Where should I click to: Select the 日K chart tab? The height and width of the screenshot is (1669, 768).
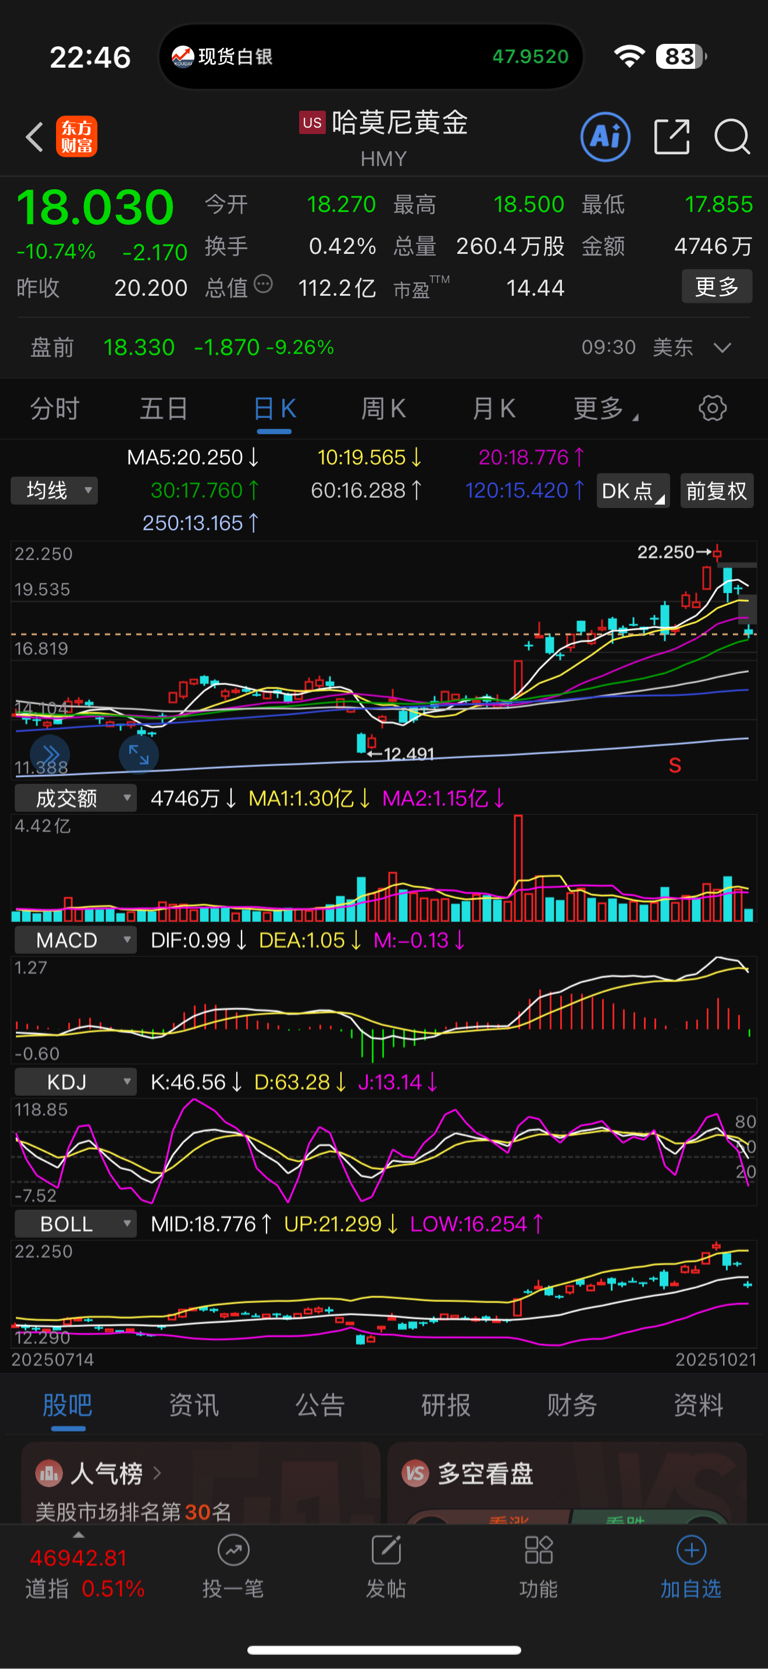(x=274, y=409)
